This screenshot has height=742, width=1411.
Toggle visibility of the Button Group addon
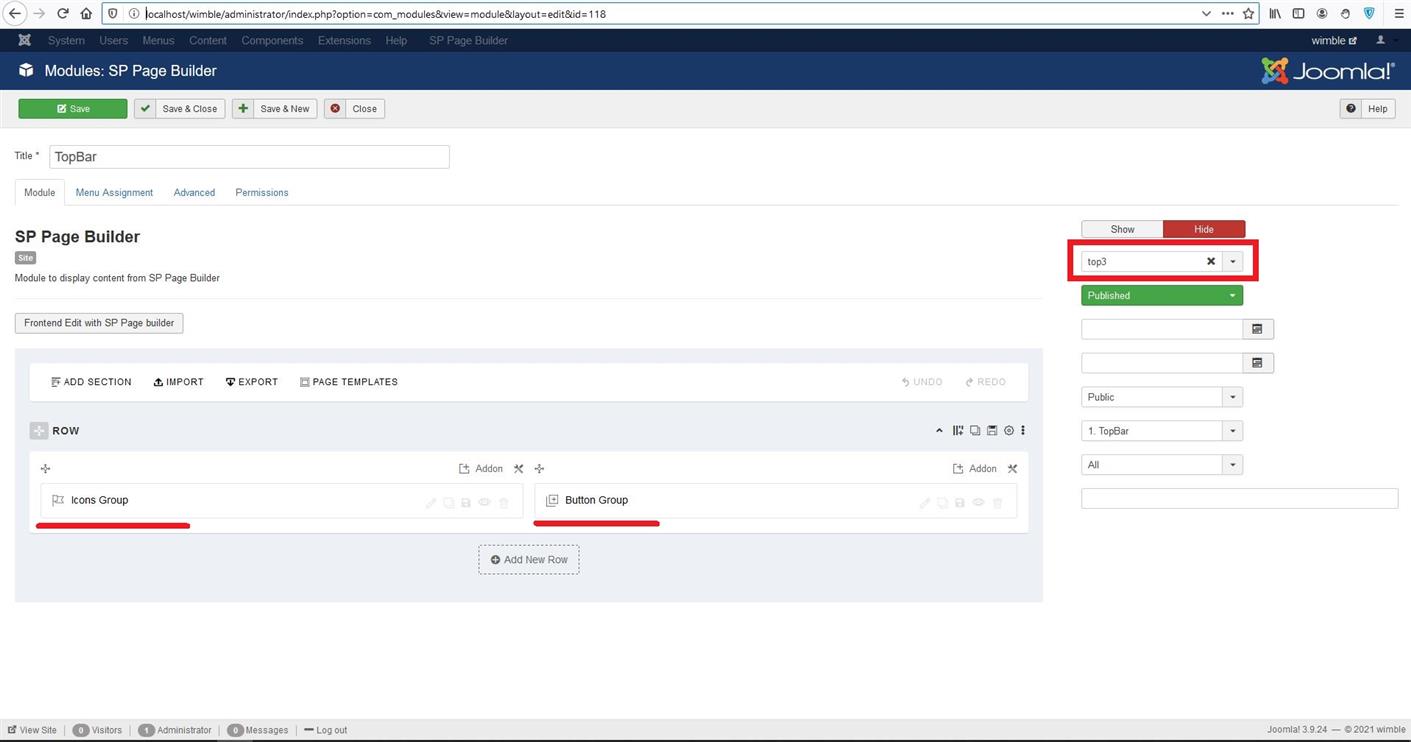point(979,503)
